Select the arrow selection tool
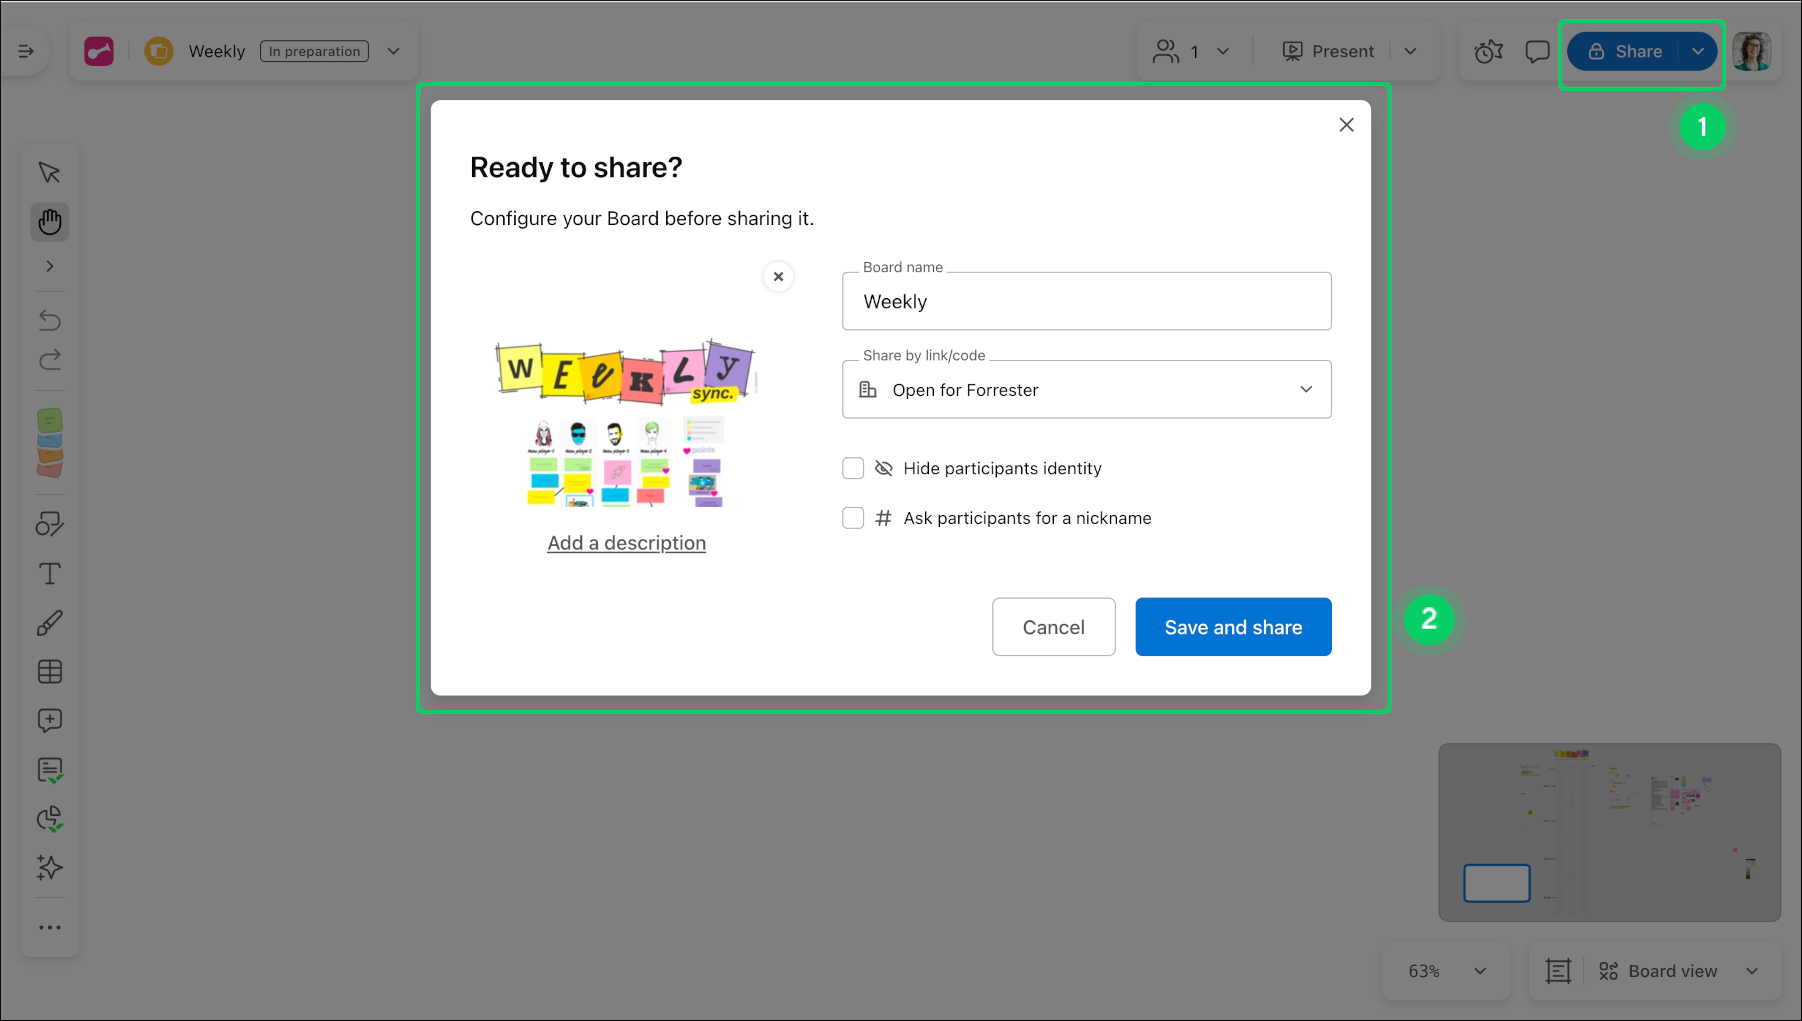 [49, 173]
